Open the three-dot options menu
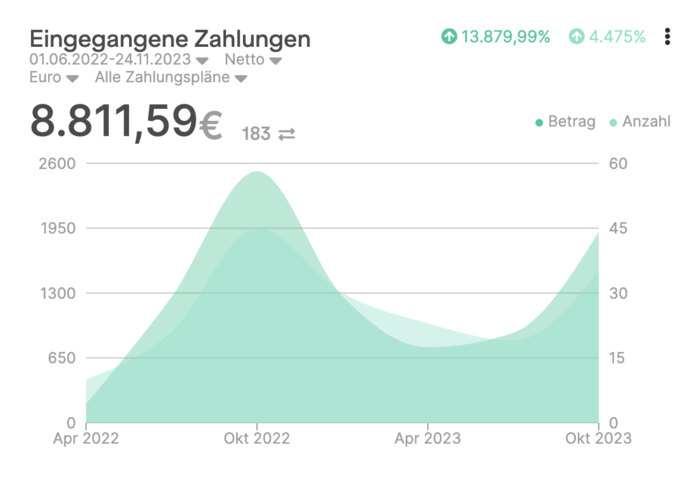This screenshot has width=700, height=481. (668, 37)
